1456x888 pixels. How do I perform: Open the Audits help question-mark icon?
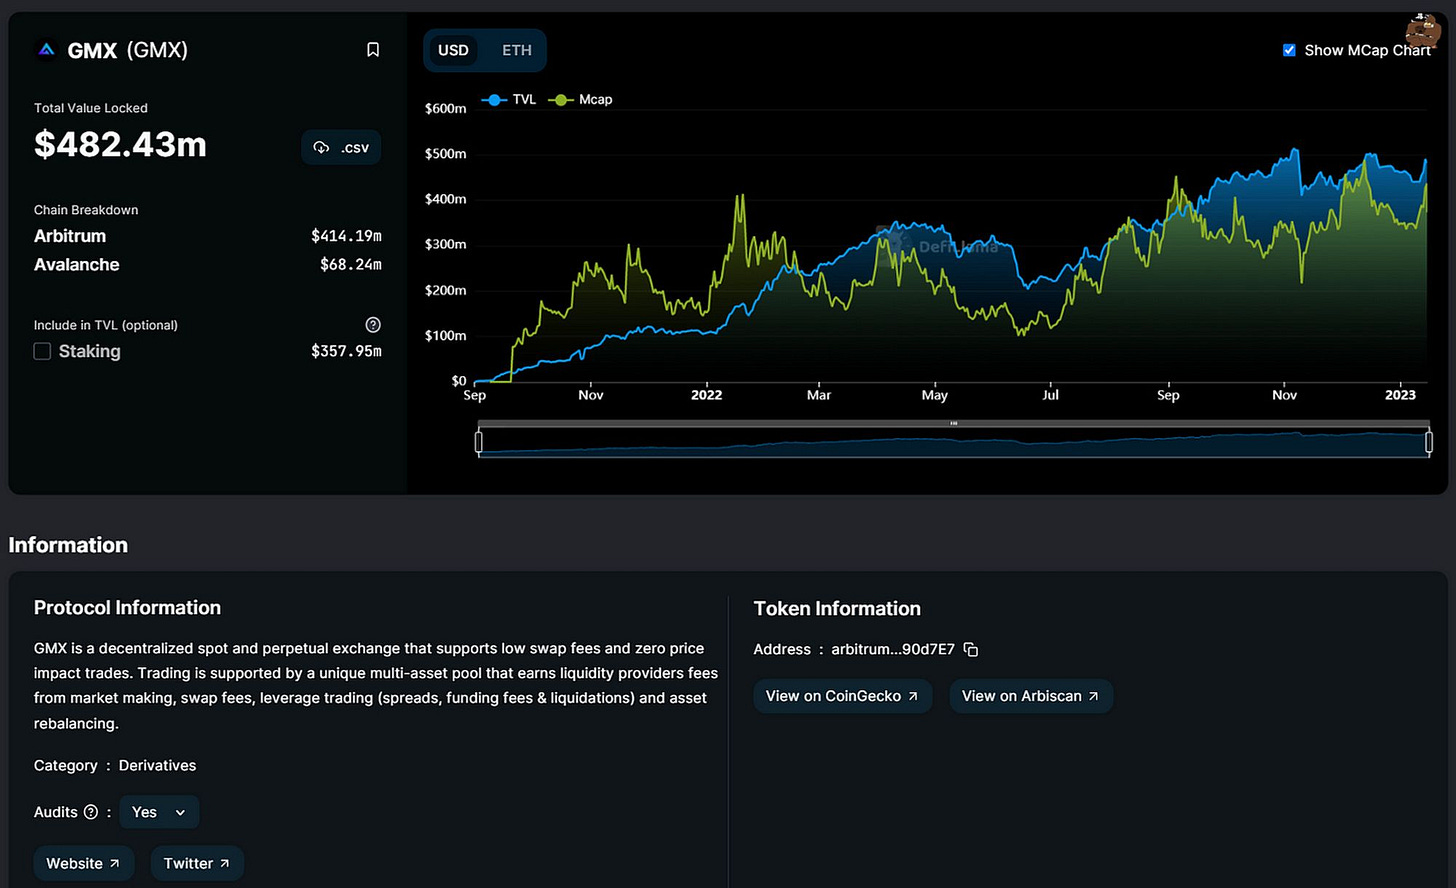point(91,812)
